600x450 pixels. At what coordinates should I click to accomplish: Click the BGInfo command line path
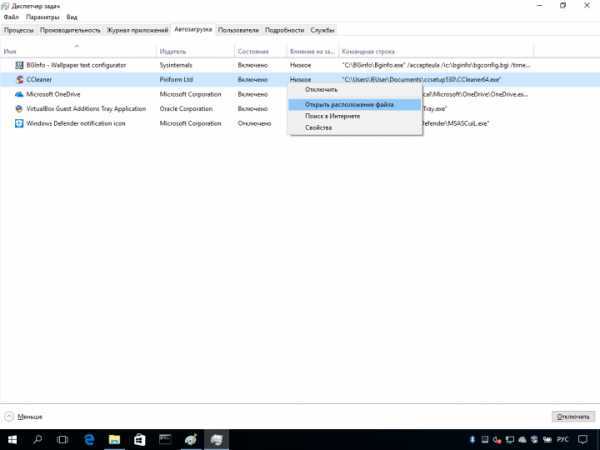436,65
